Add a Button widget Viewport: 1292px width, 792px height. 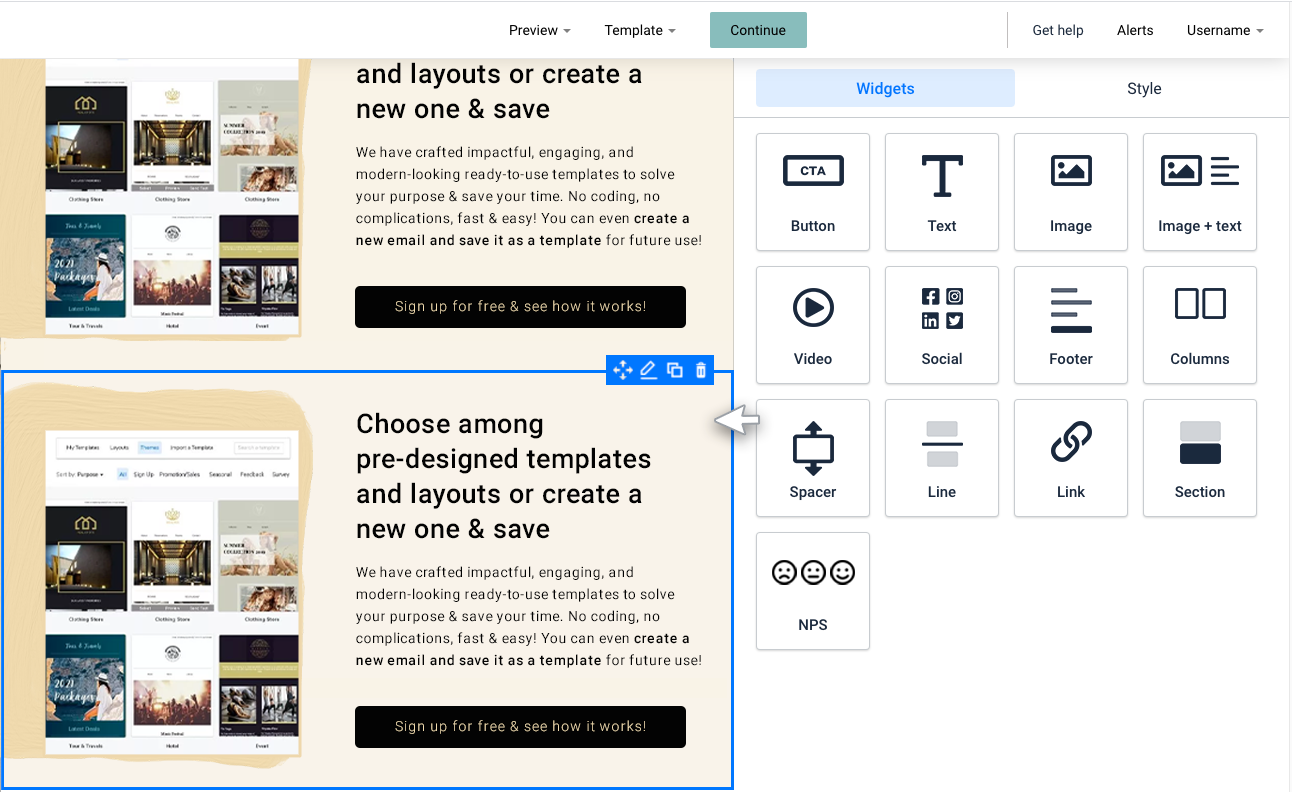click(x=813, y=192)
